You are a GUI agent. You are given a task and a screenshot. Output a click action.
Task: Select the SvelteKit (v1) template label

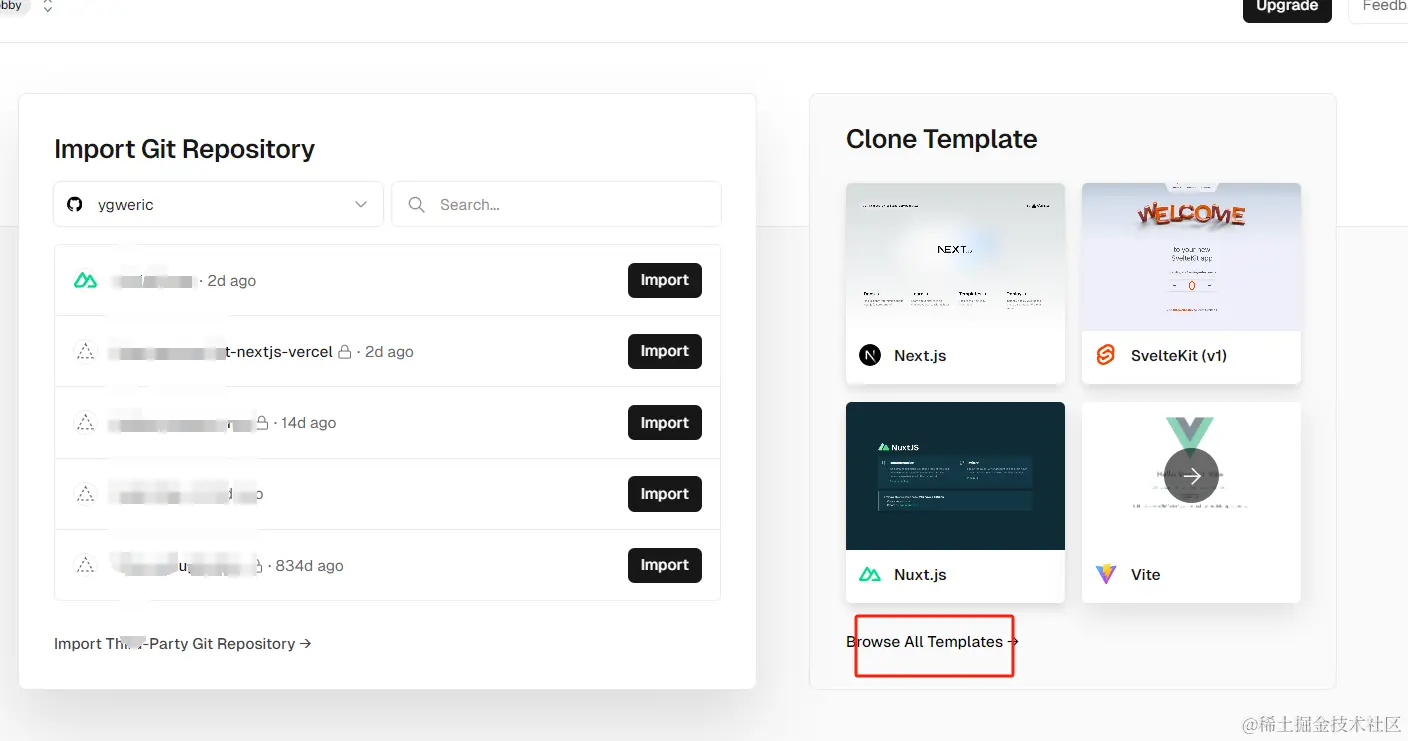pyautogui.click(x=1179, y=356)
